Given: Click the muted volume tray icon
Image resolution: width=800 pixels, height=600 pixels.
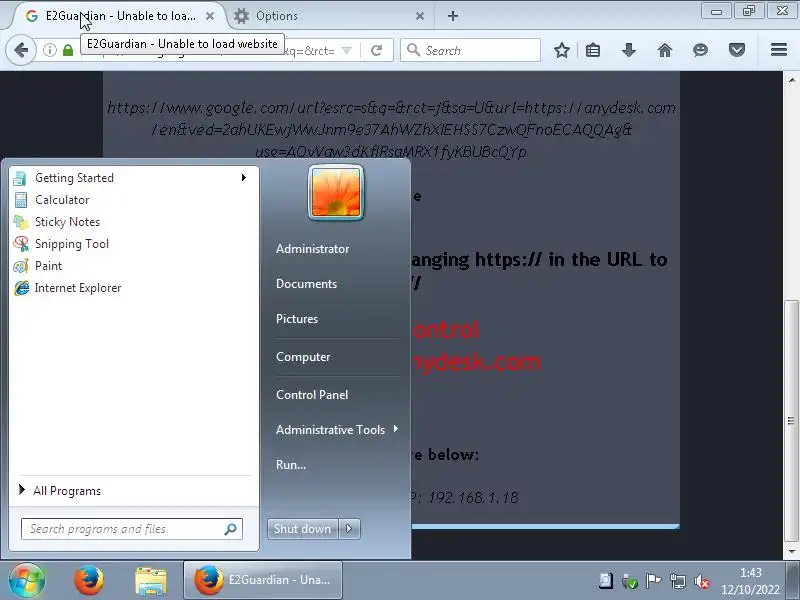Looking at the screenshot, I should pos(702,581).
